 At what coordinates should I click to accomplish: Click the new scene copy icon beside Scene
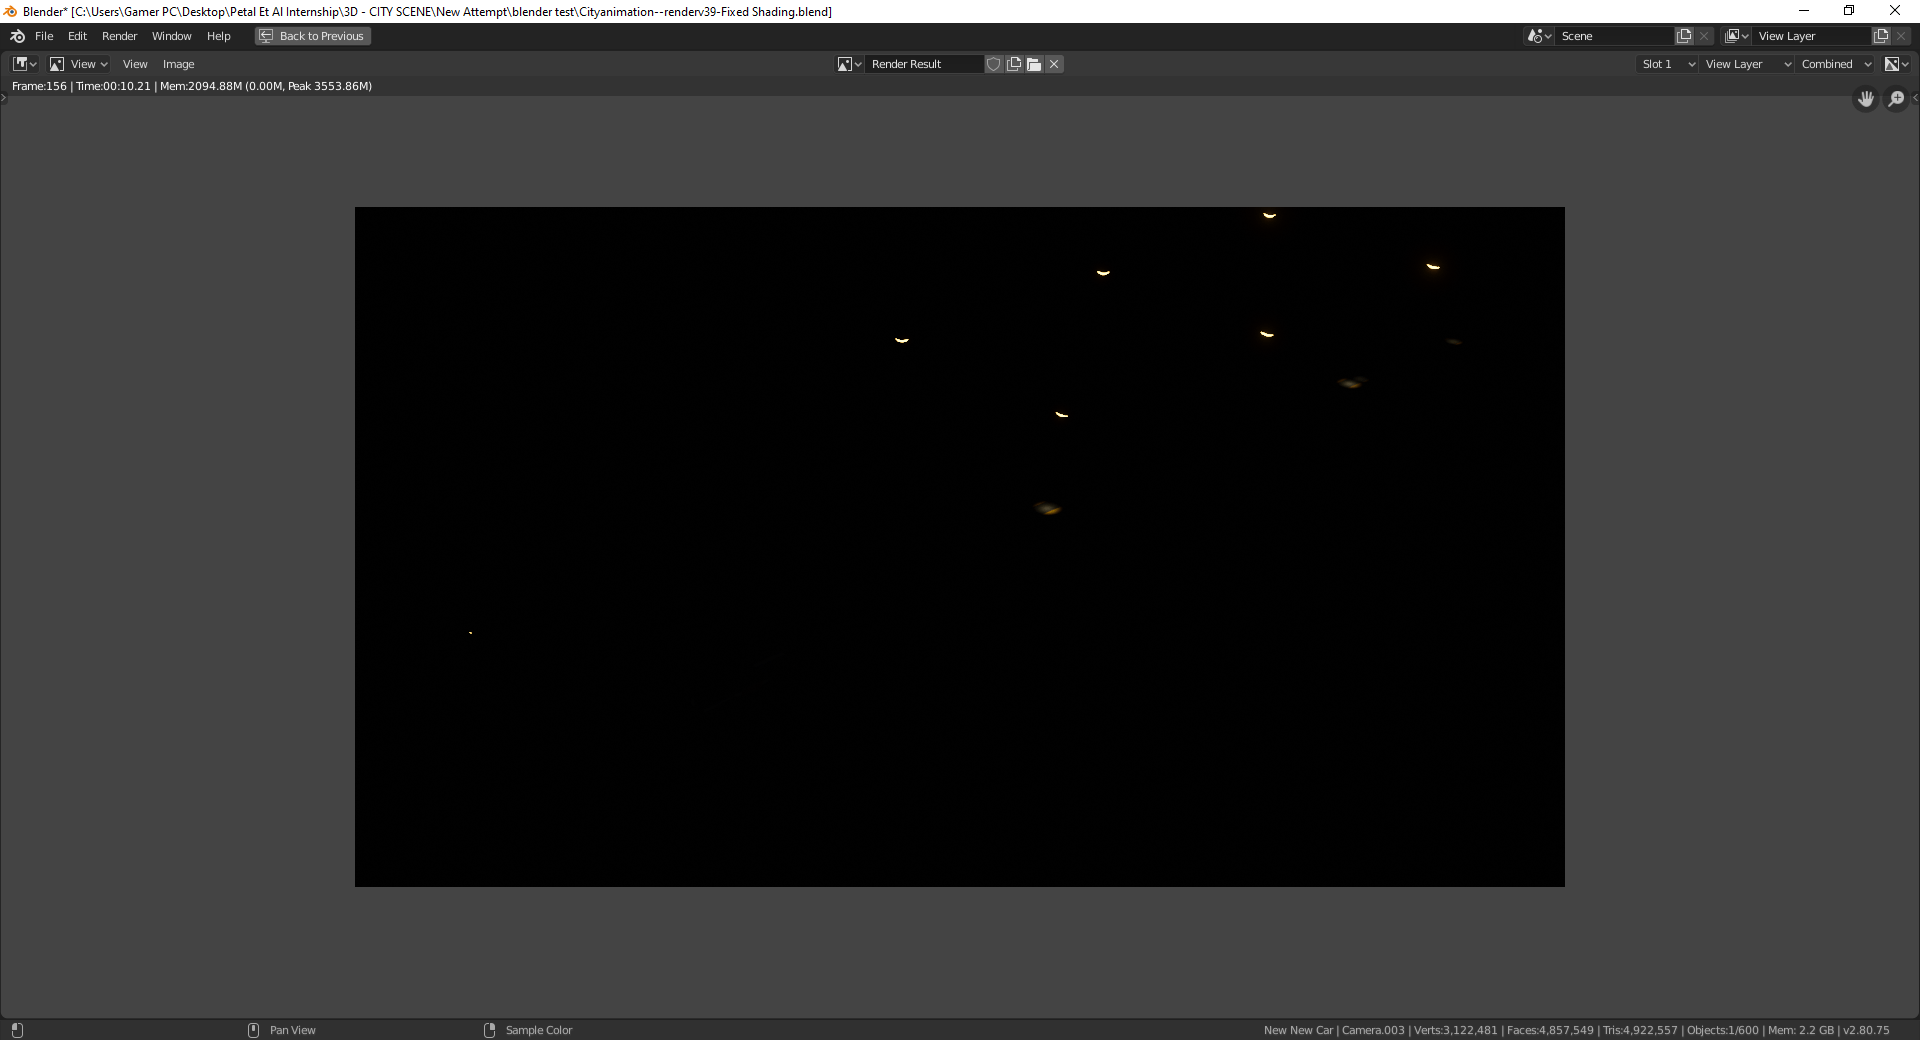tap(1683, 35)
